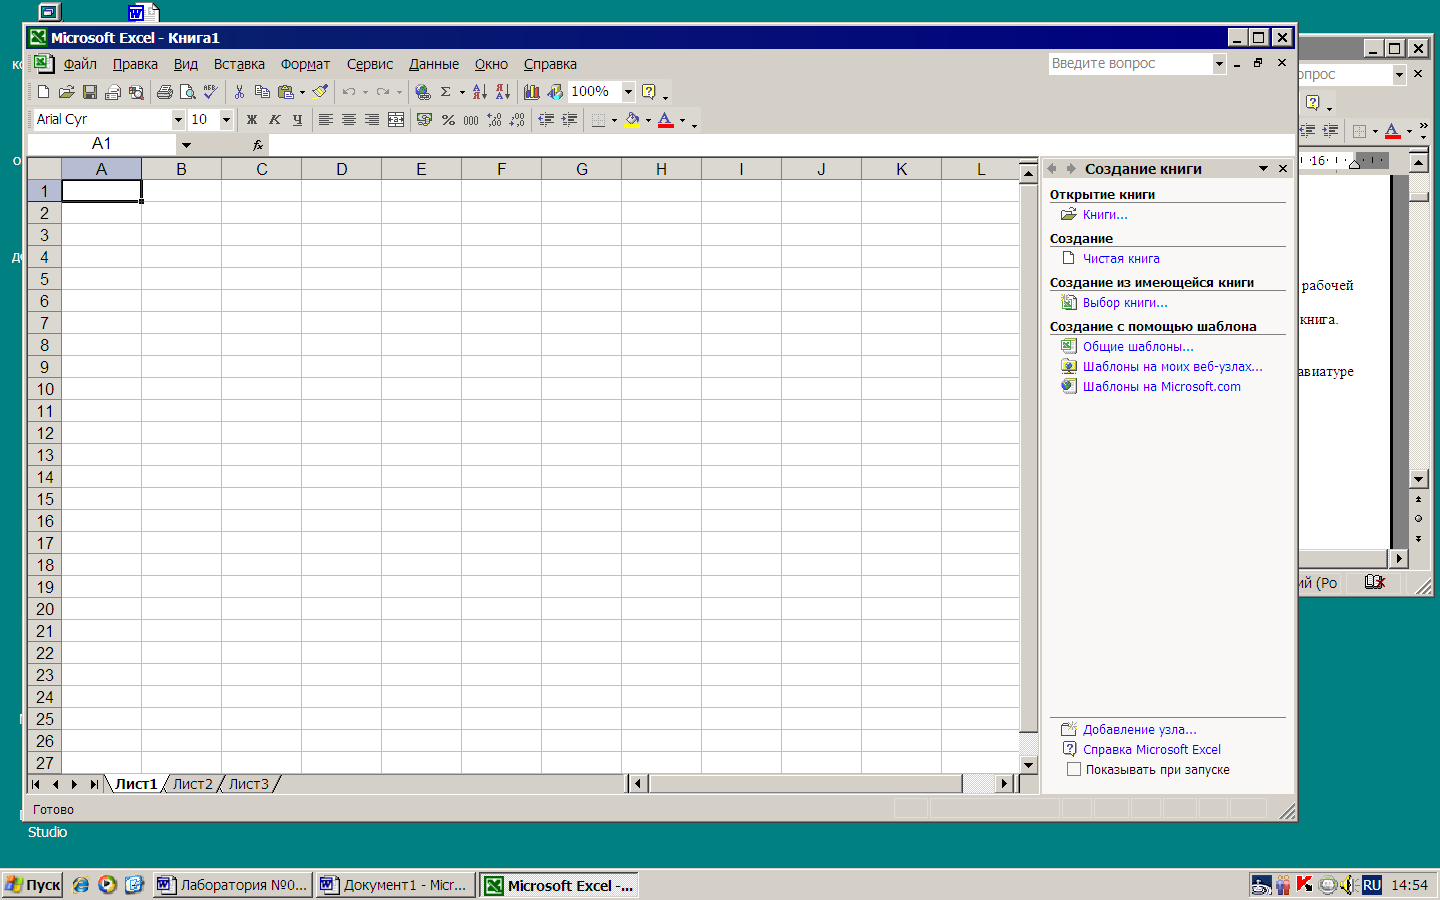Open the Правка menu
The width and height of the screenshot is (1440, 900).
click(135, 64)
